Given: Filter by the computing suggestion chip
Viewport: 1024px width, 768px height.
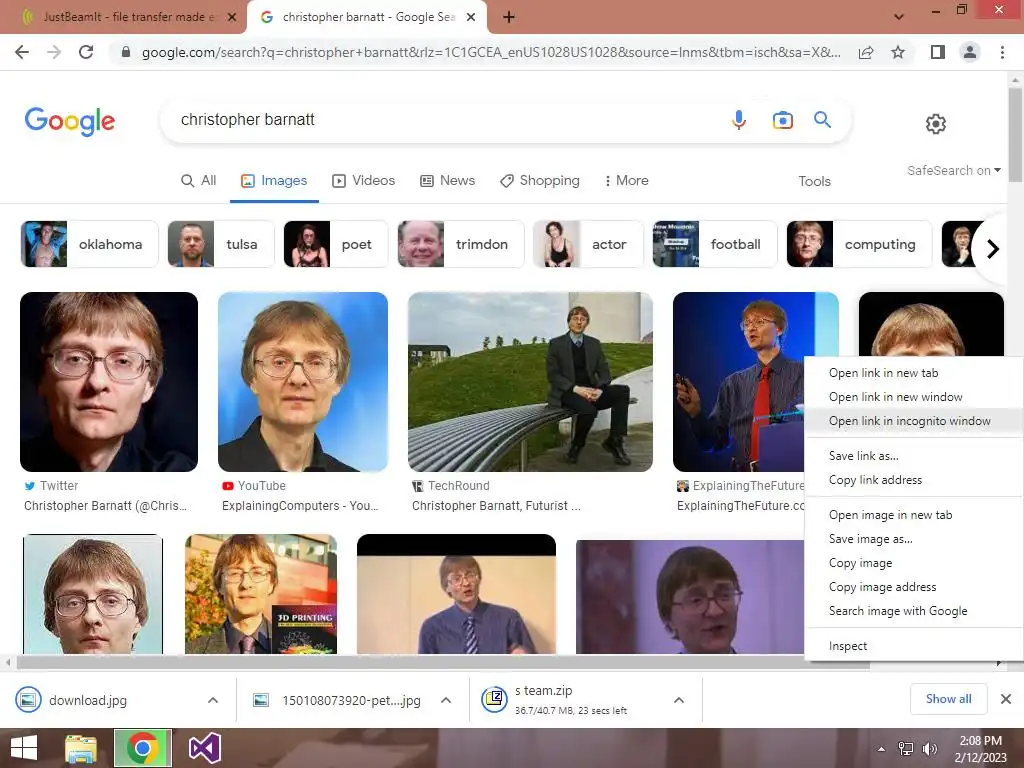Looking at the screenshot, I should pos(859,244).
